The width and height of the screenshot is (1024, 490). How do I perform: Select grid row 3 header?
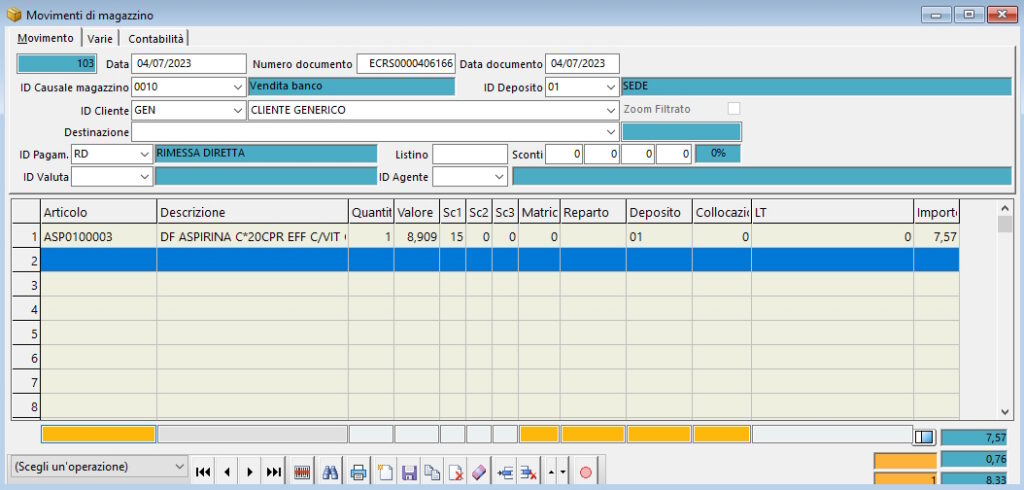point(26,285)
